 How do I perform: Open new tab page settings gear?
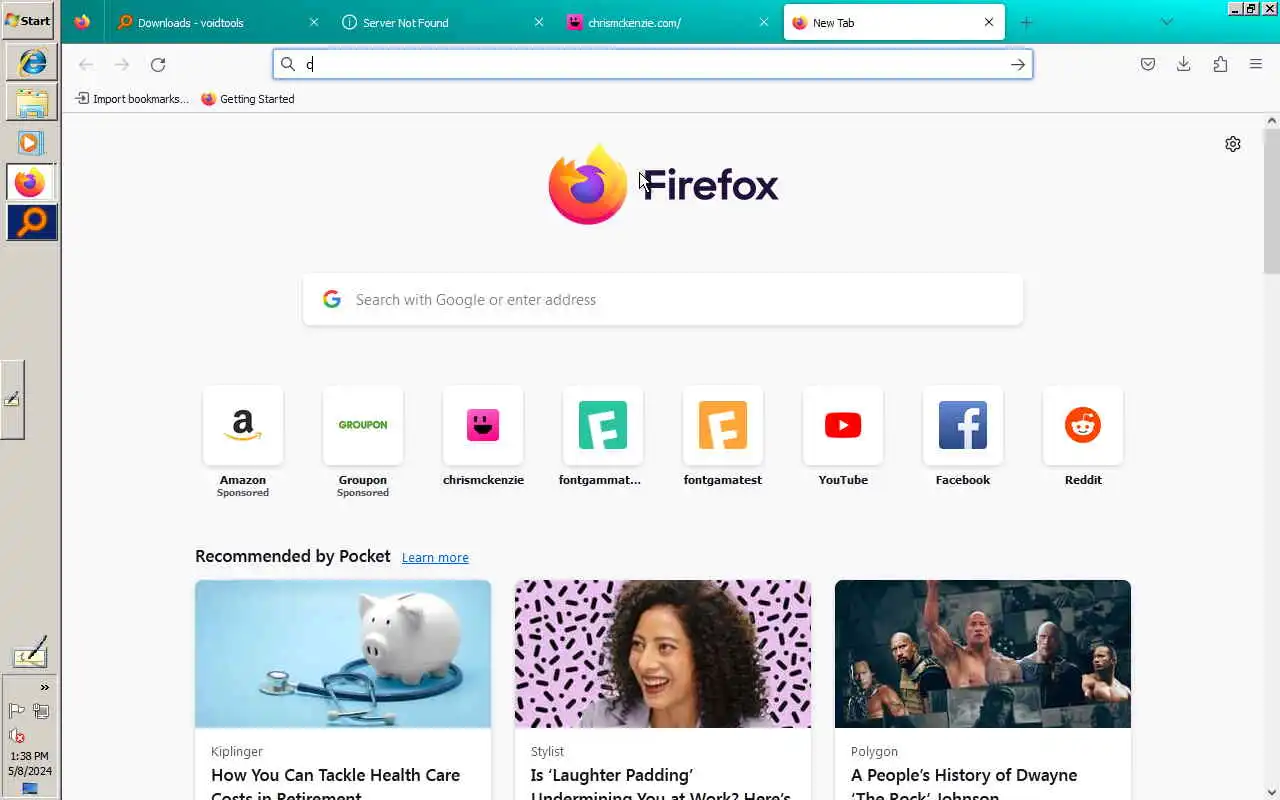[1233, 144]
